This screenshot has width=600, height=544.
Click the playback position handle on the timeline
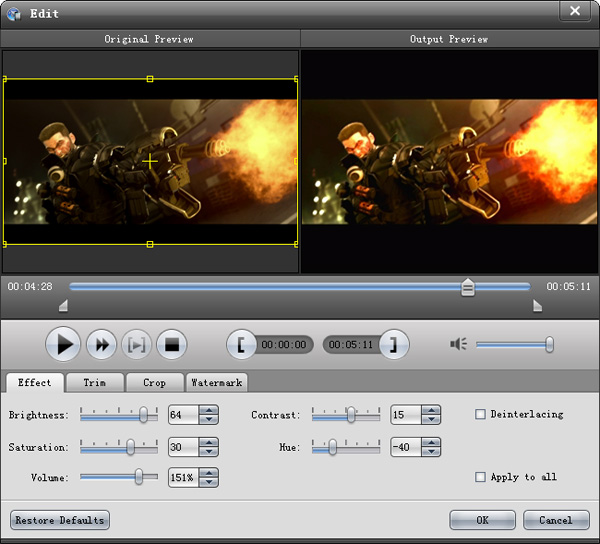(x=468, y=287)
